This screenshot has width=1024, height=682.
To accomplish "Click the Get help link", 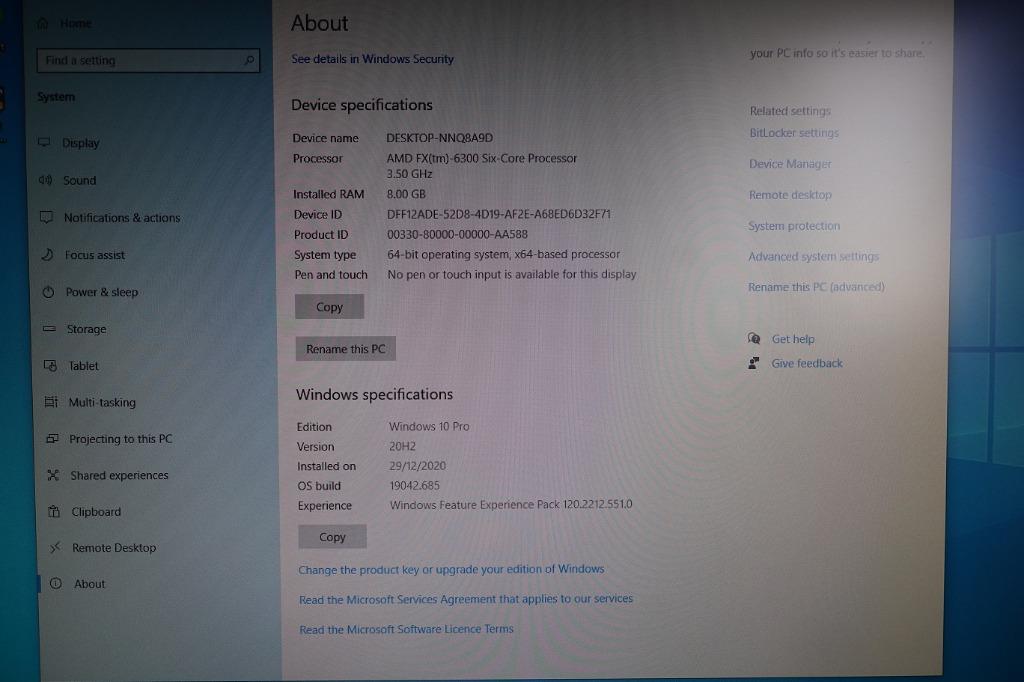I will coord(793,339).
